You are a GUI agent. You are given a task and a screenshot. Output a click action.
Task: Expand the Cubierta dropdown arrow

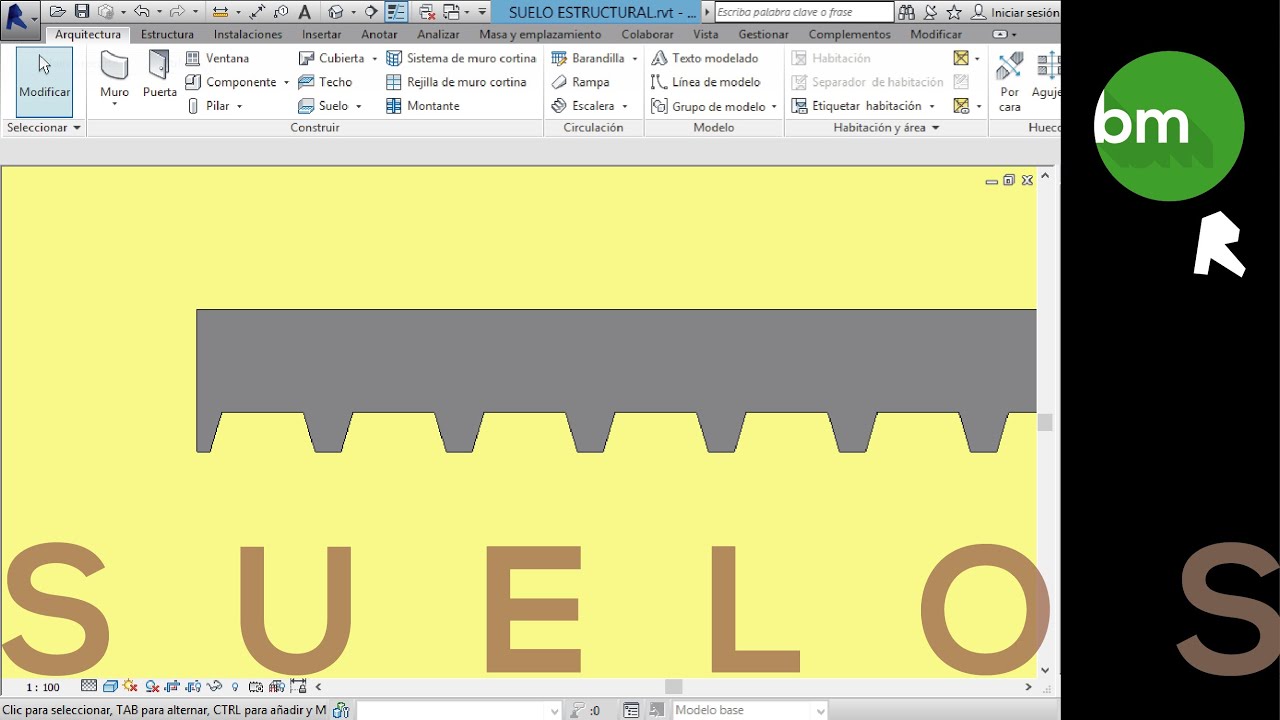coord(374,58)
